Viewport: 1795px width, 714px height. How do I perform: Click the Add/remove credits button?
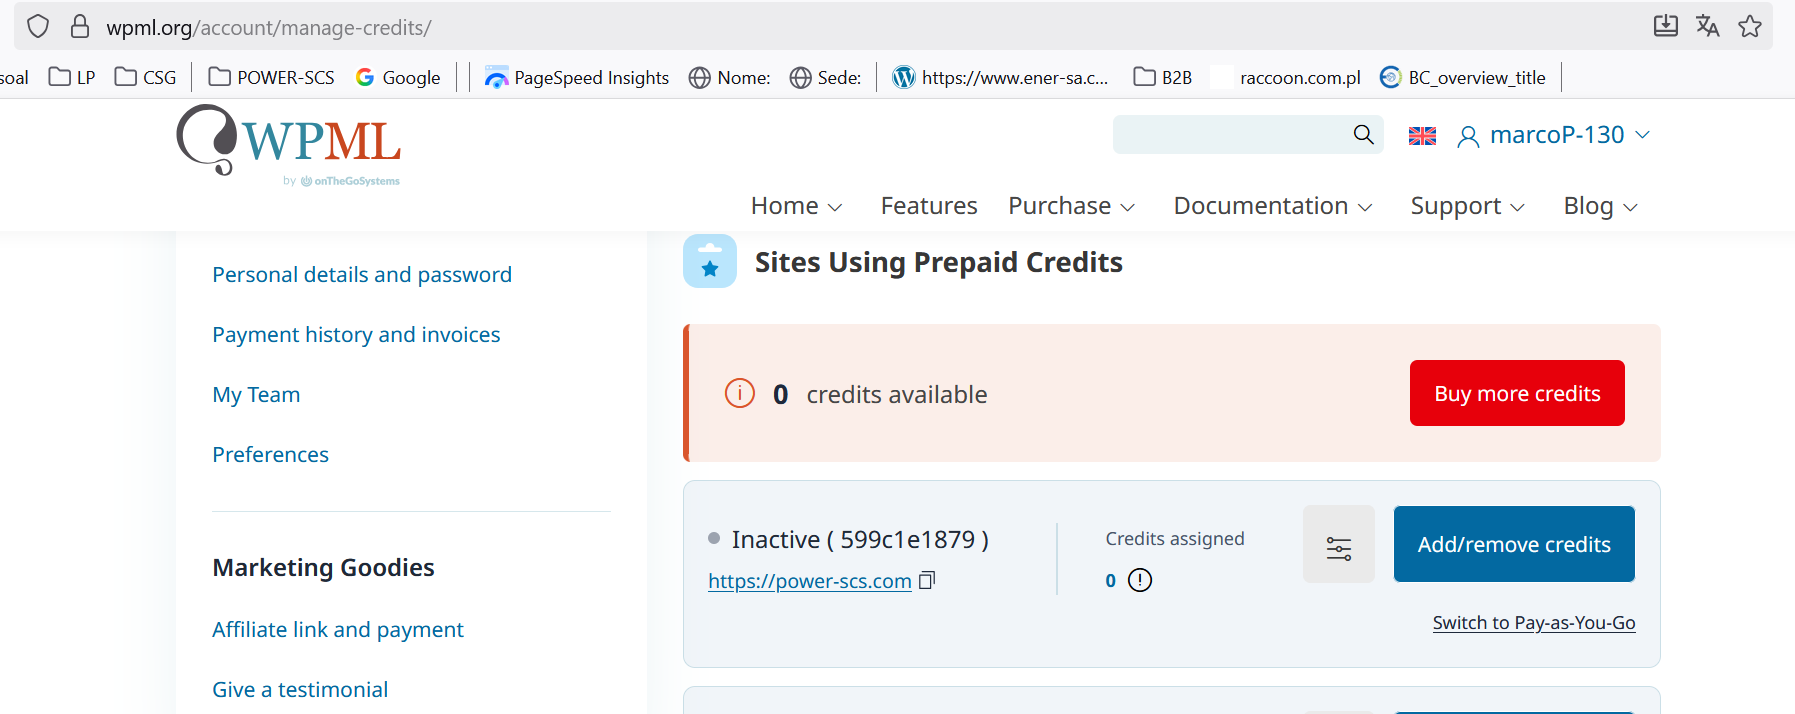1514,545
